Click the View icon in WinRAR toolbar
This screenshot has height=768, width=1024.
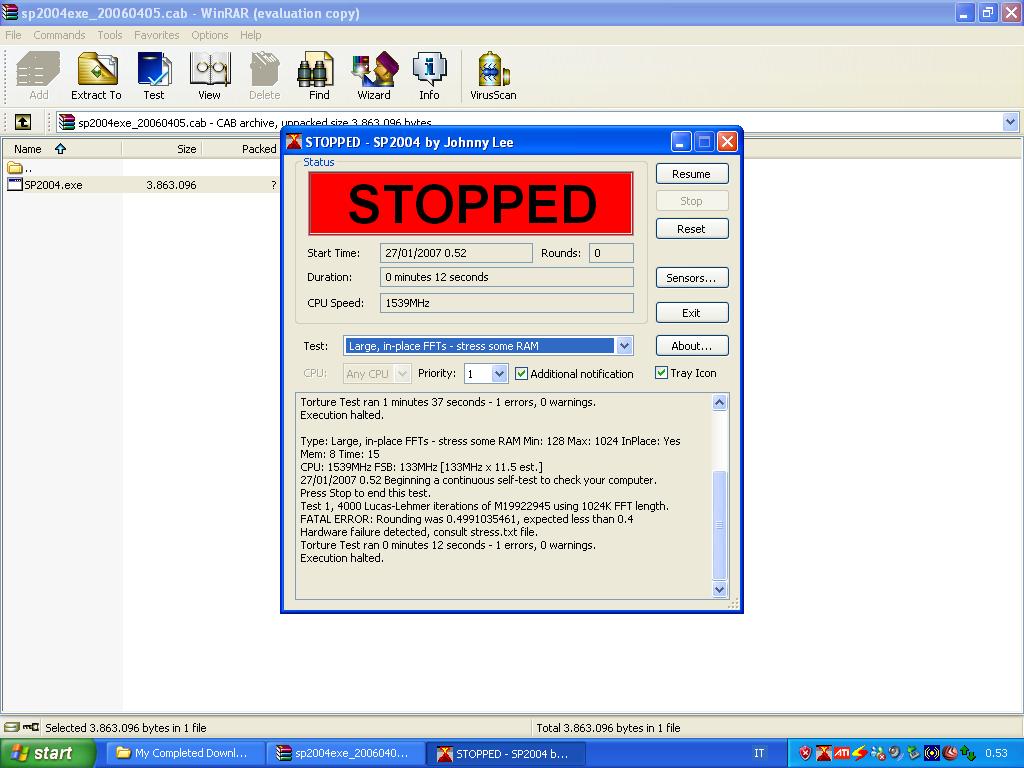pyautogui.click(x=210, y=76)
